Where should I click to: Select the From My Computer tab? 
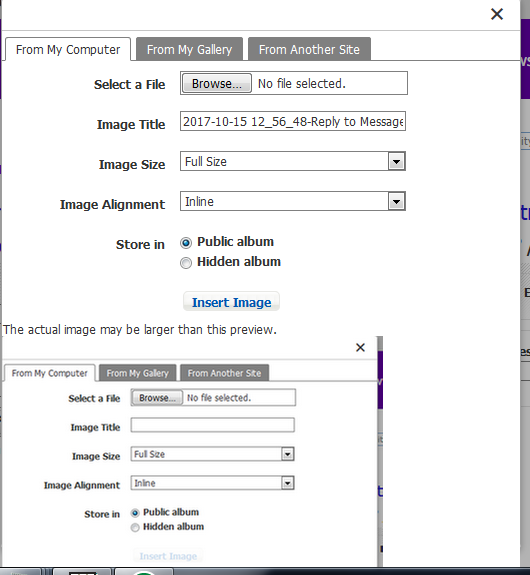[68, 49]
